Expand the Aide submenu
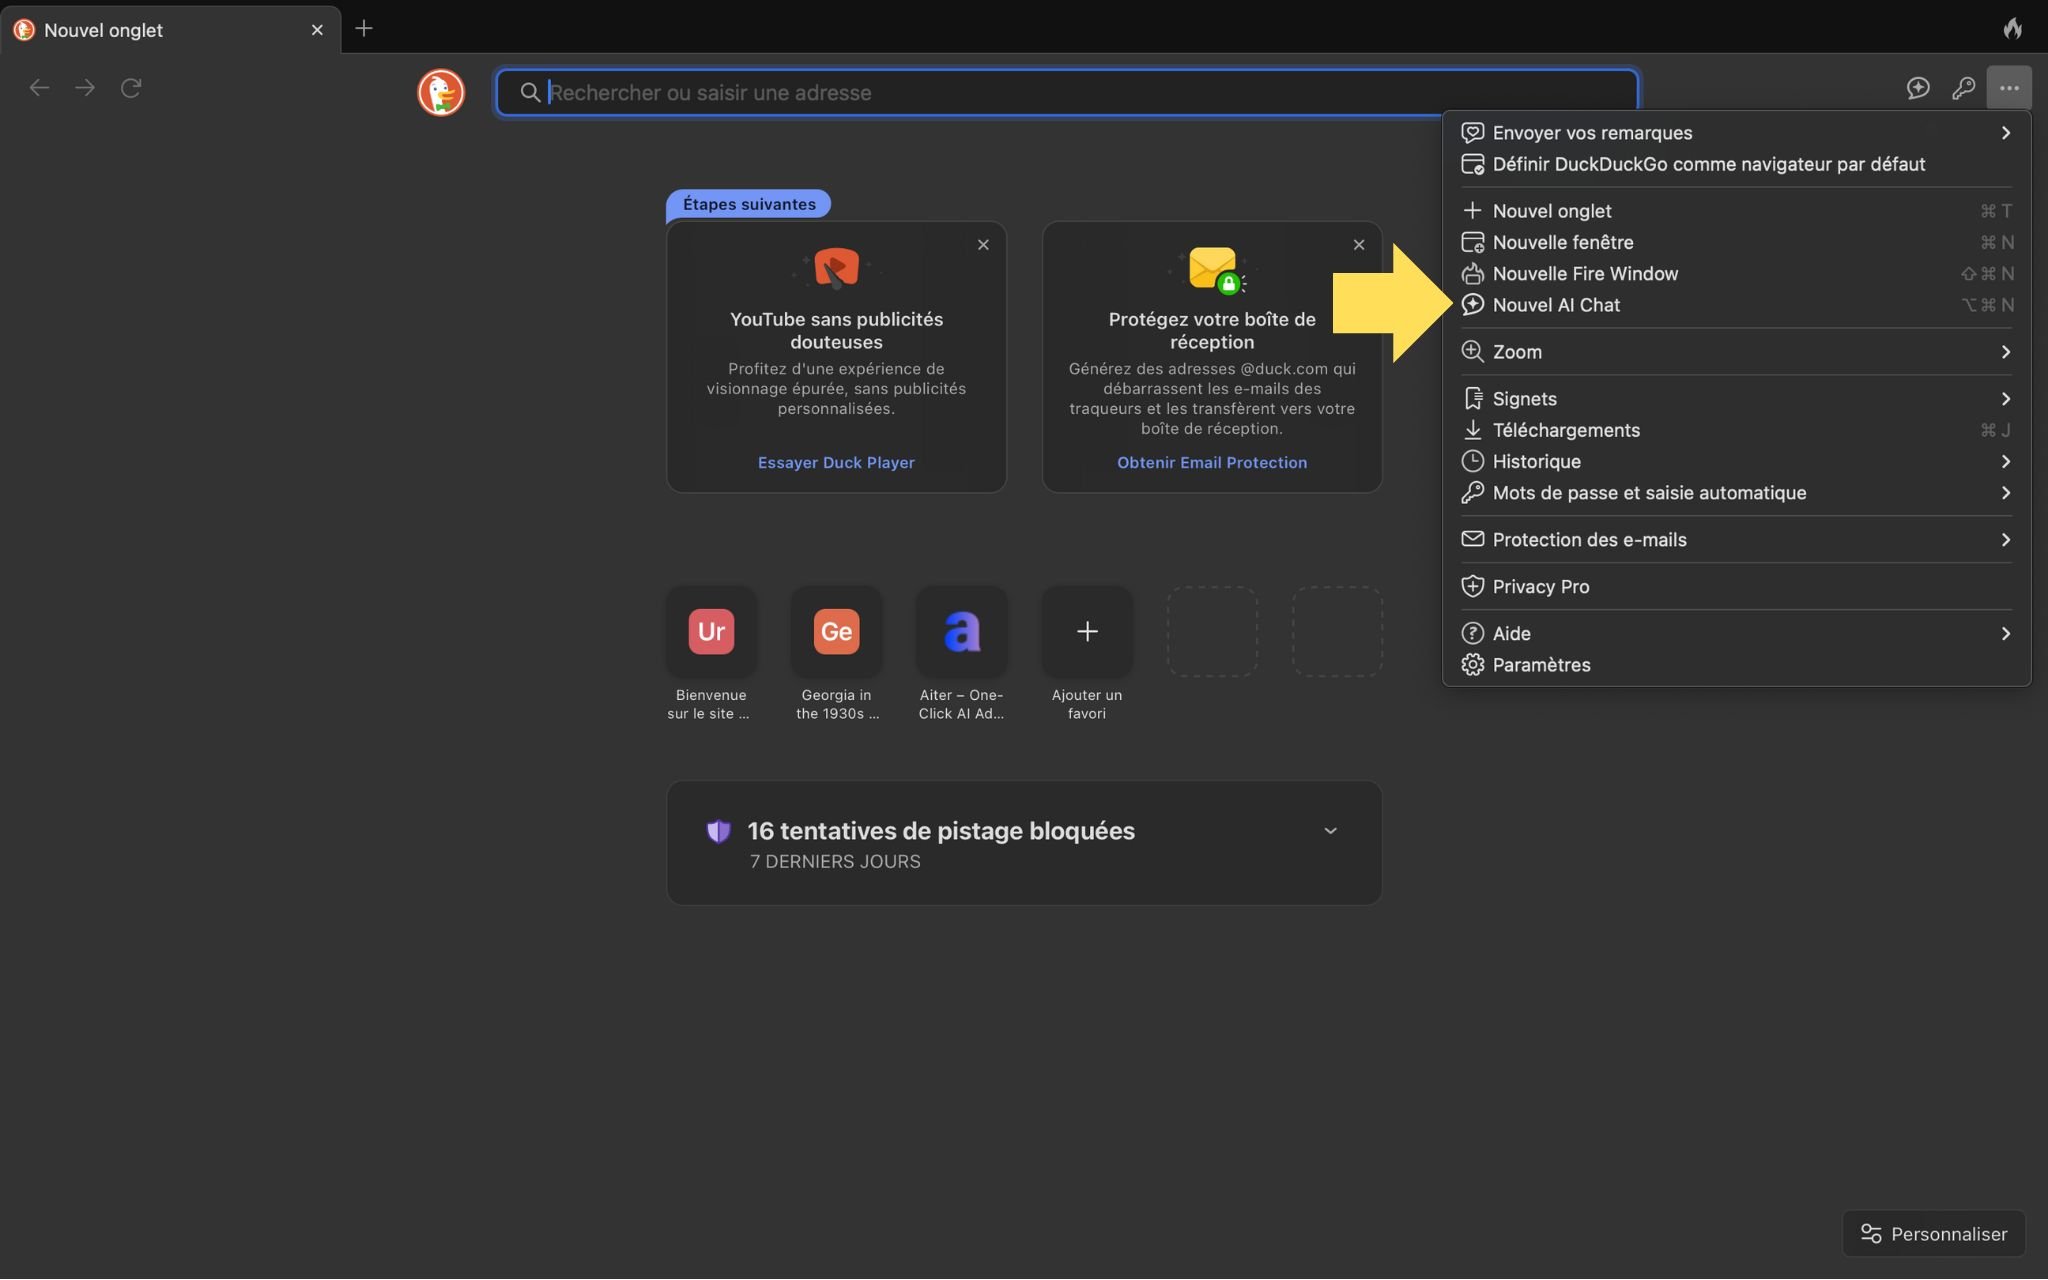Viewport: 2048px width, 1280px height. coord(1736,634)
